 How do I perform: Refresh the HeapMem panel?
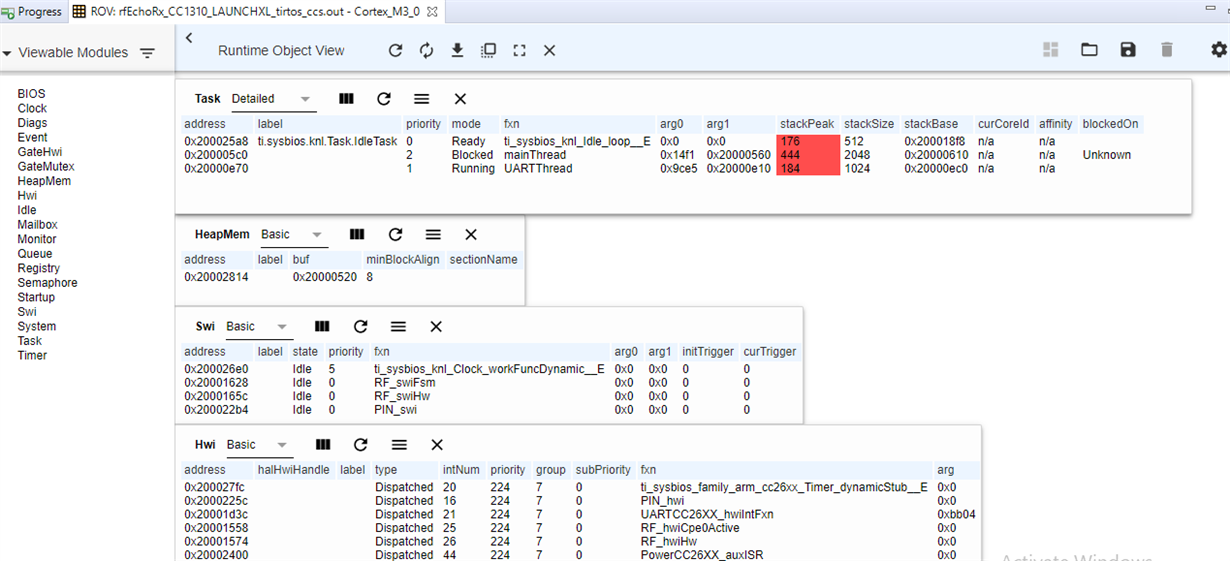[x=395, y=234]
